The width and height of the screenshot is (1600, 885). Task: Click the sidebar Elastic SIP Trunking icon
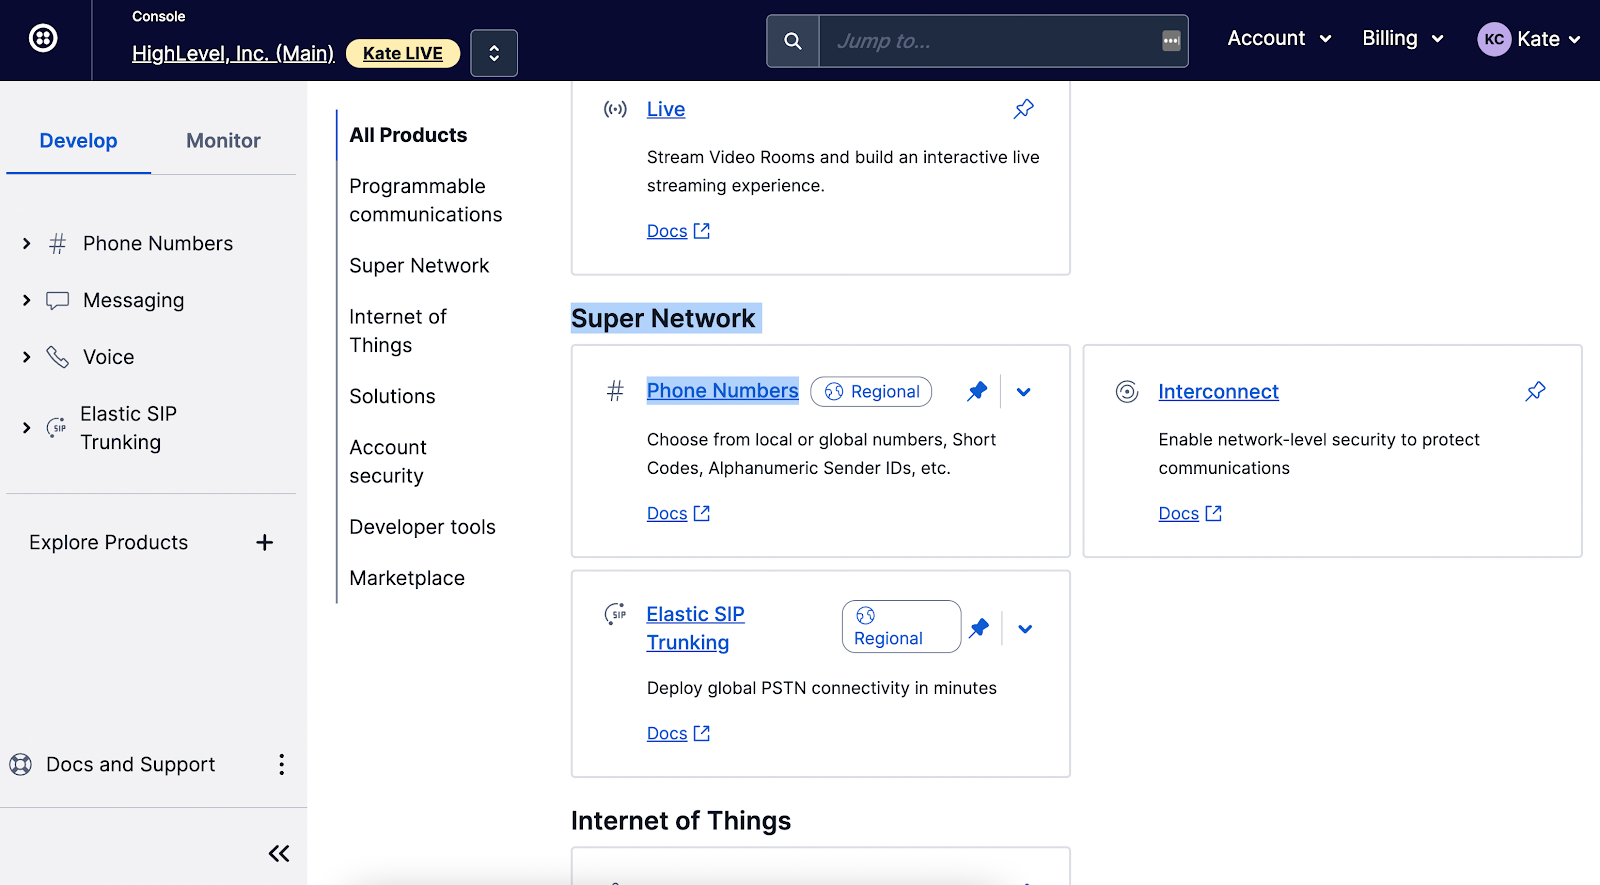pos(57,428)
